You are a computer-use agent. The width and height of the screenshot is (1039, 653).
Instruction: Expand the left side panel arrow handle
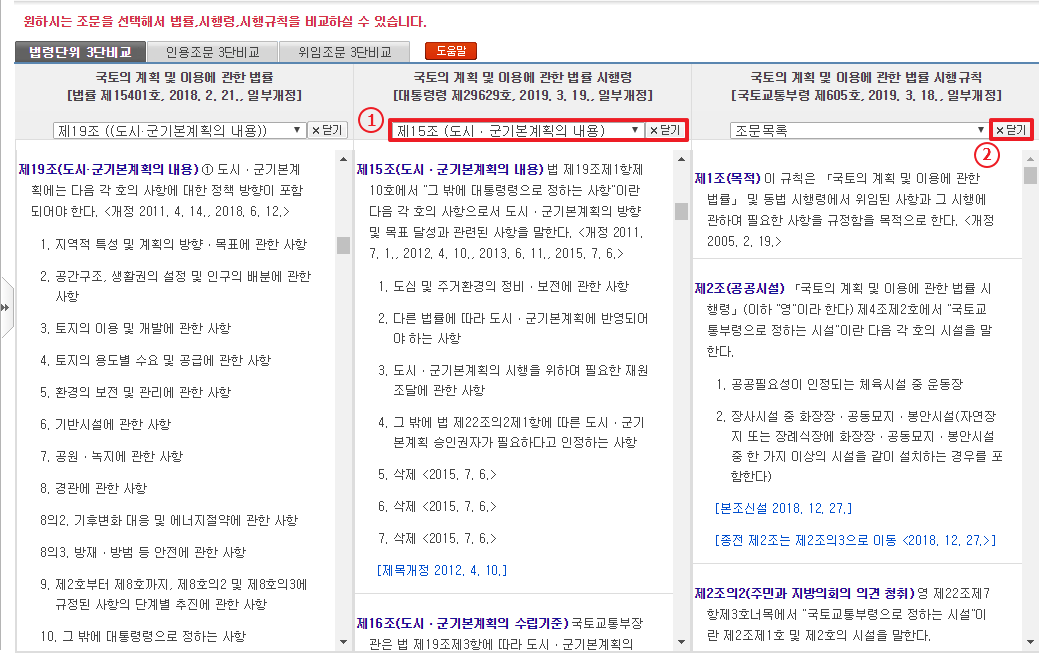pyautogui.click(x=6, y=308)
